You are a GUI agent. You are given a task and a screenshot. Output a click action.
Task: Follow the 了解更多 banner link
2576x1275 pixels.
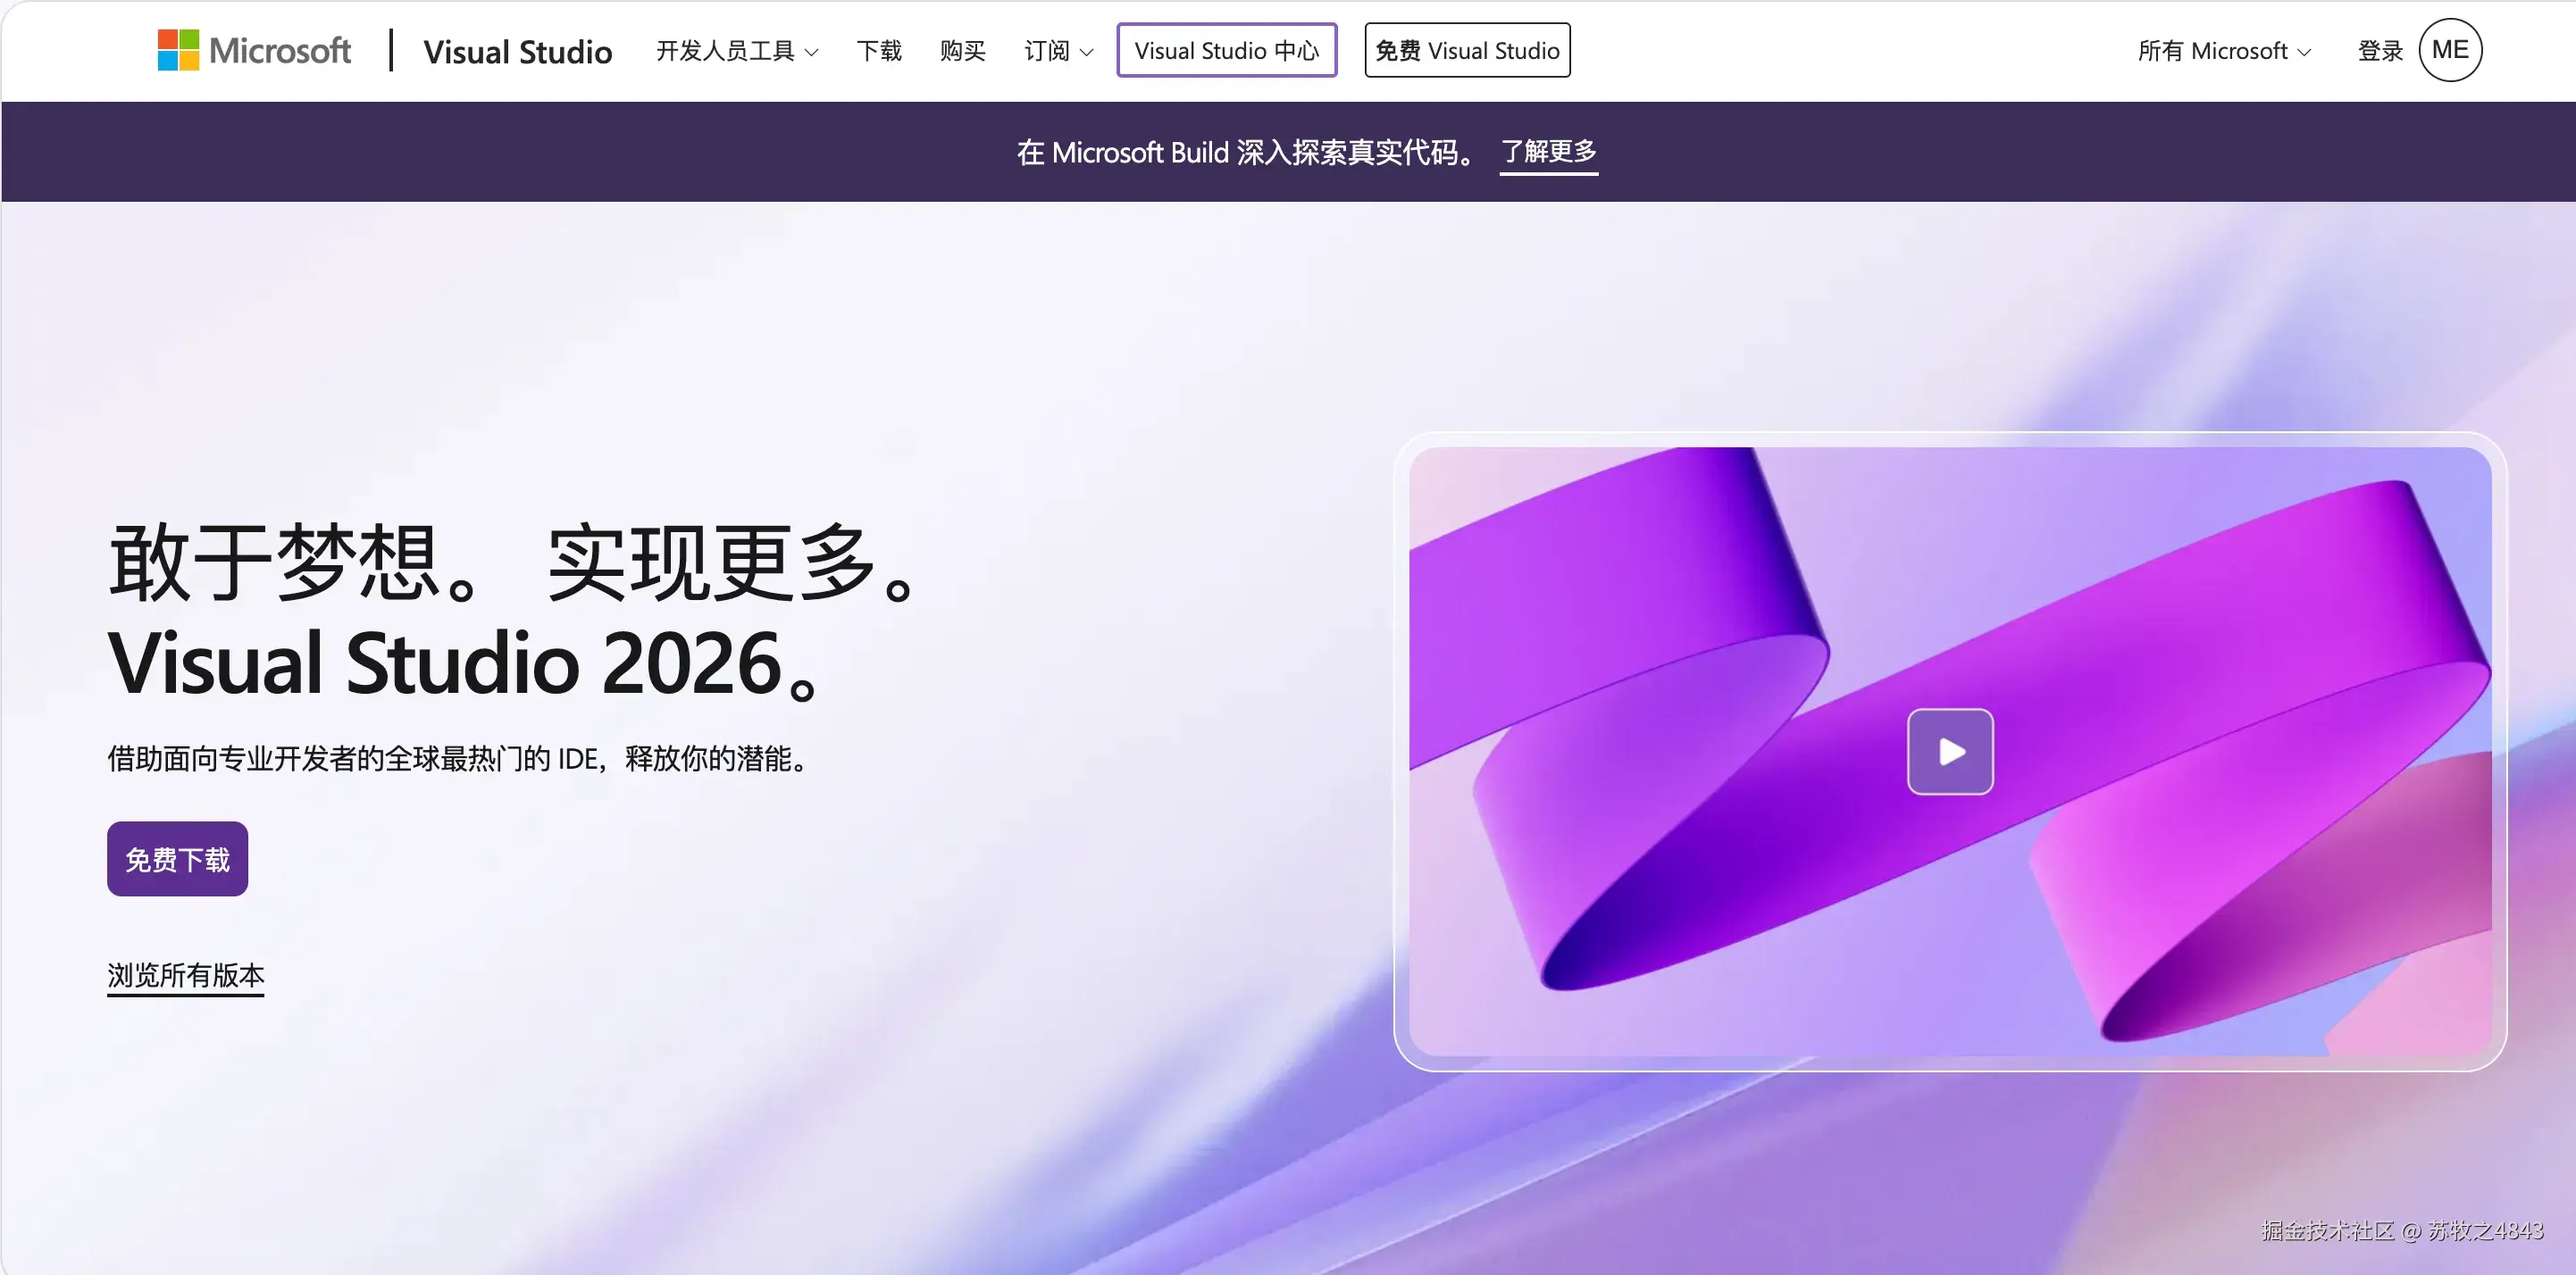point(1548,152)
